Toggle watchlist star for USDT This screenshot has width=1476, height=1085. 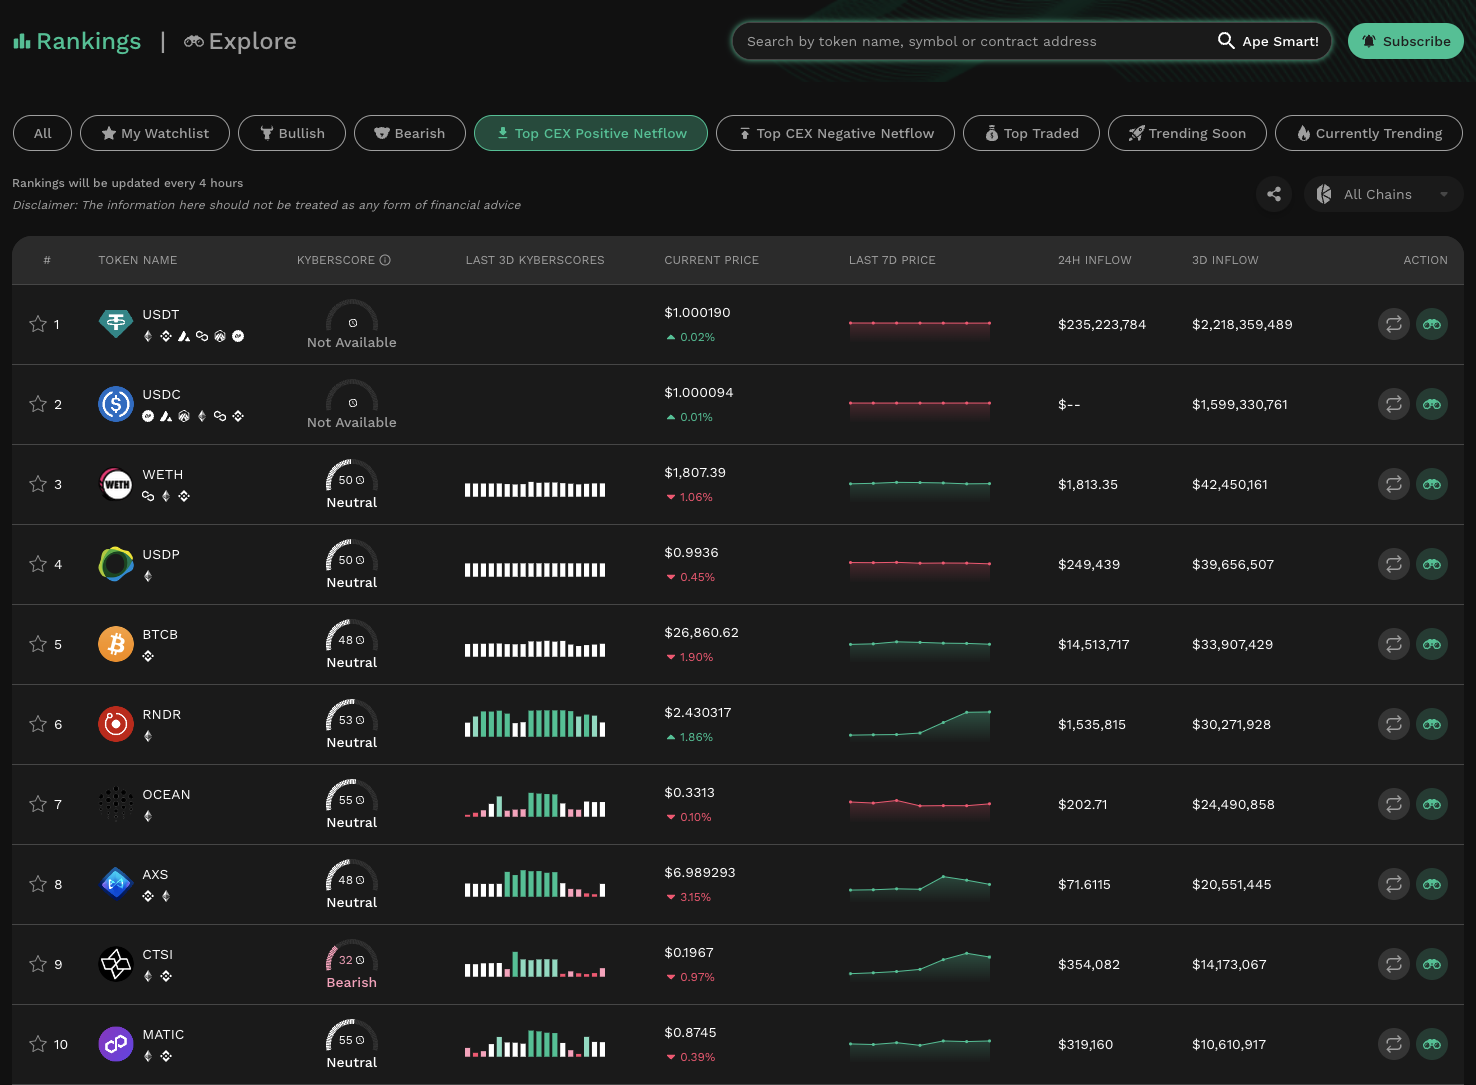[38, 324]
